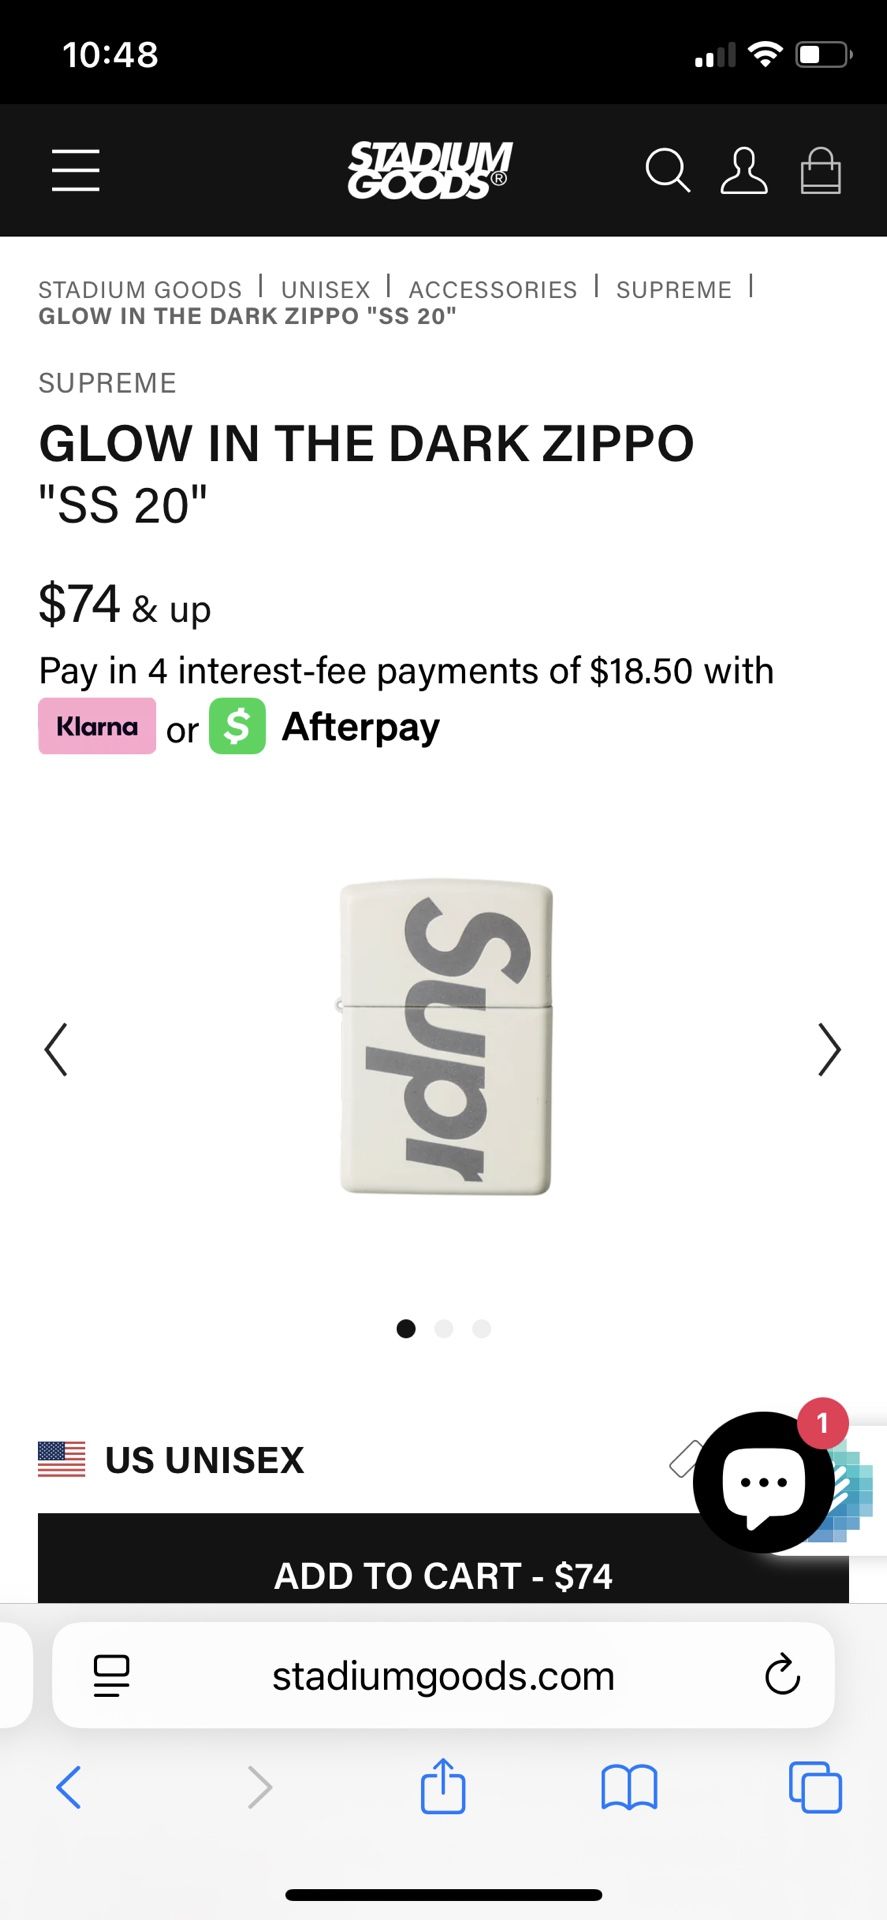Advance the product gallery with right chevron
This screenshot has width=887, height=1920.
(830, 1049)
